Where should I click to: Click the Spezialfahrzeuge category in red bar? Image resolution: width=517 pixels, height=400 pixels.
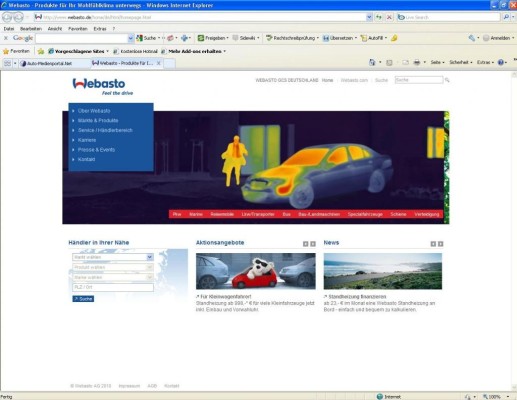[365, 214]
